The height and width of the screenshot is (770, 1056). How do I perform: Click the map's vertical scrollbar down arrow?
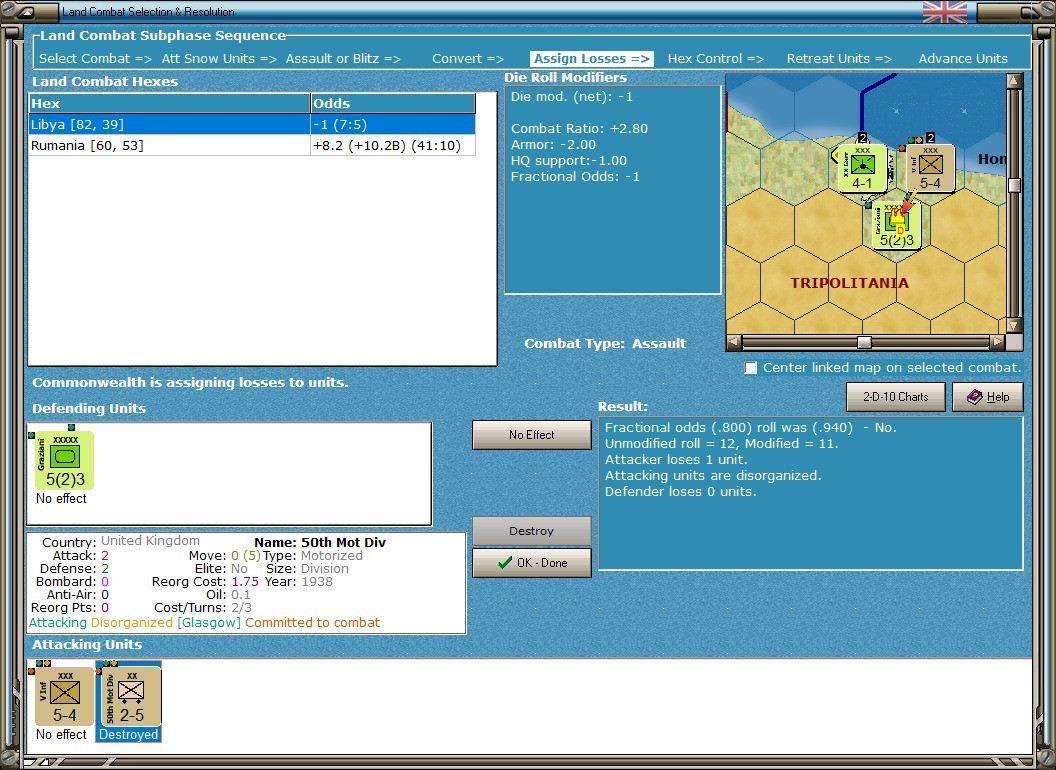(1014, 325)
